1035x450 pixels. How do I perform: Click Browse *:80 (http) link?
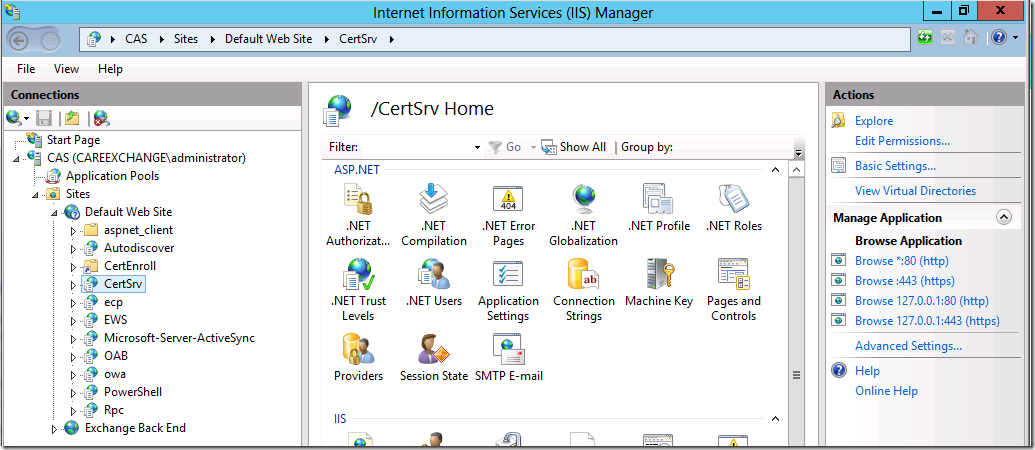click(x=902, y=261)
